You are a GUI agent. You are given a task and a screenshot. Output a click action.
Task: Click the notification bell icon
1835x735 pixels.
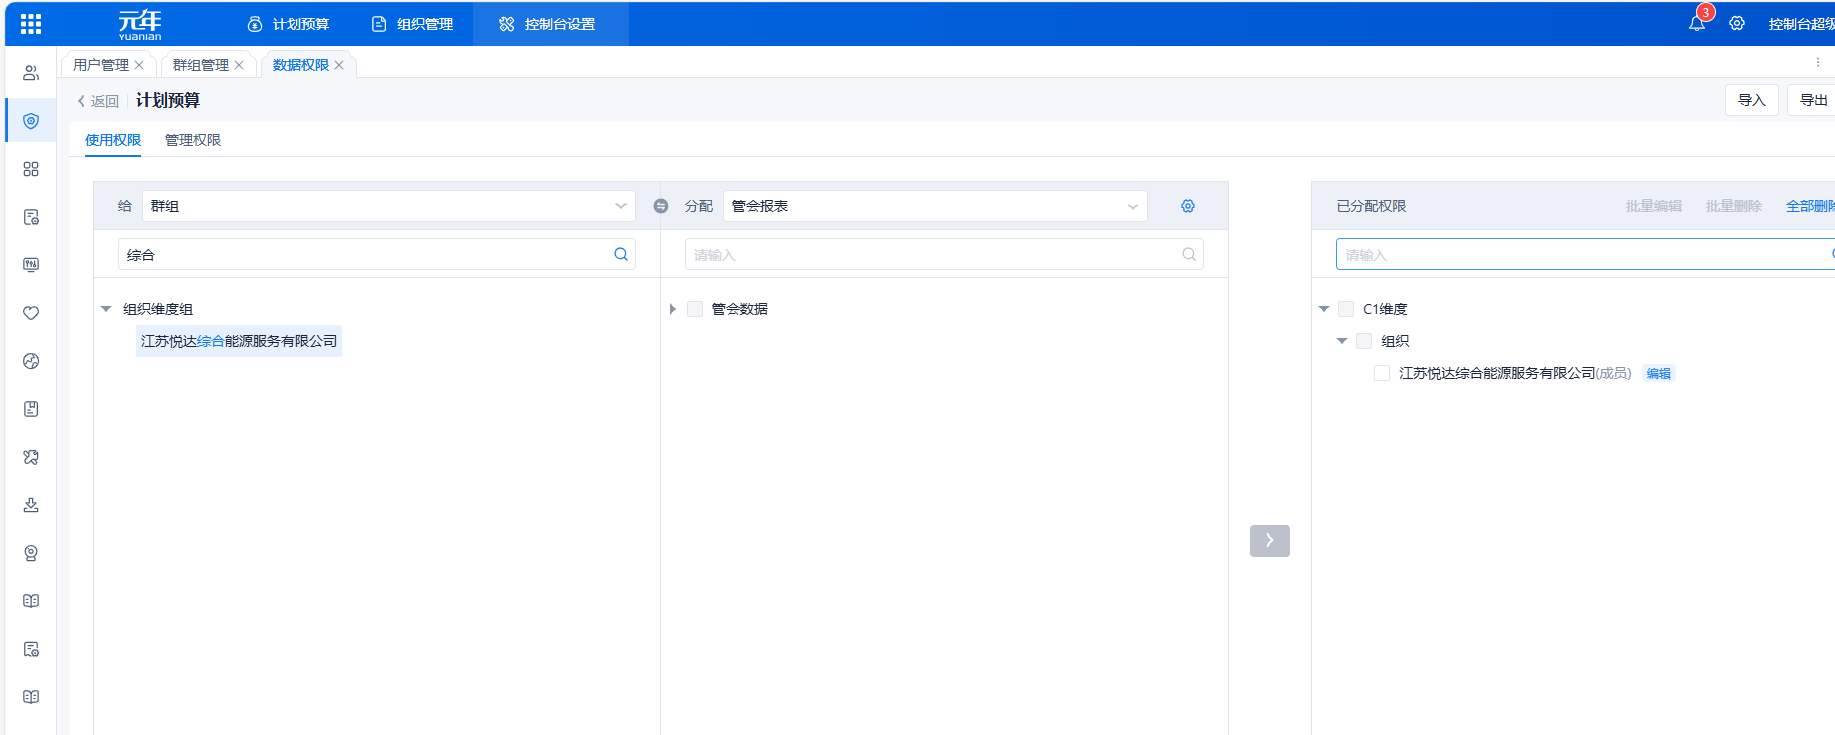click(1697, 23)
